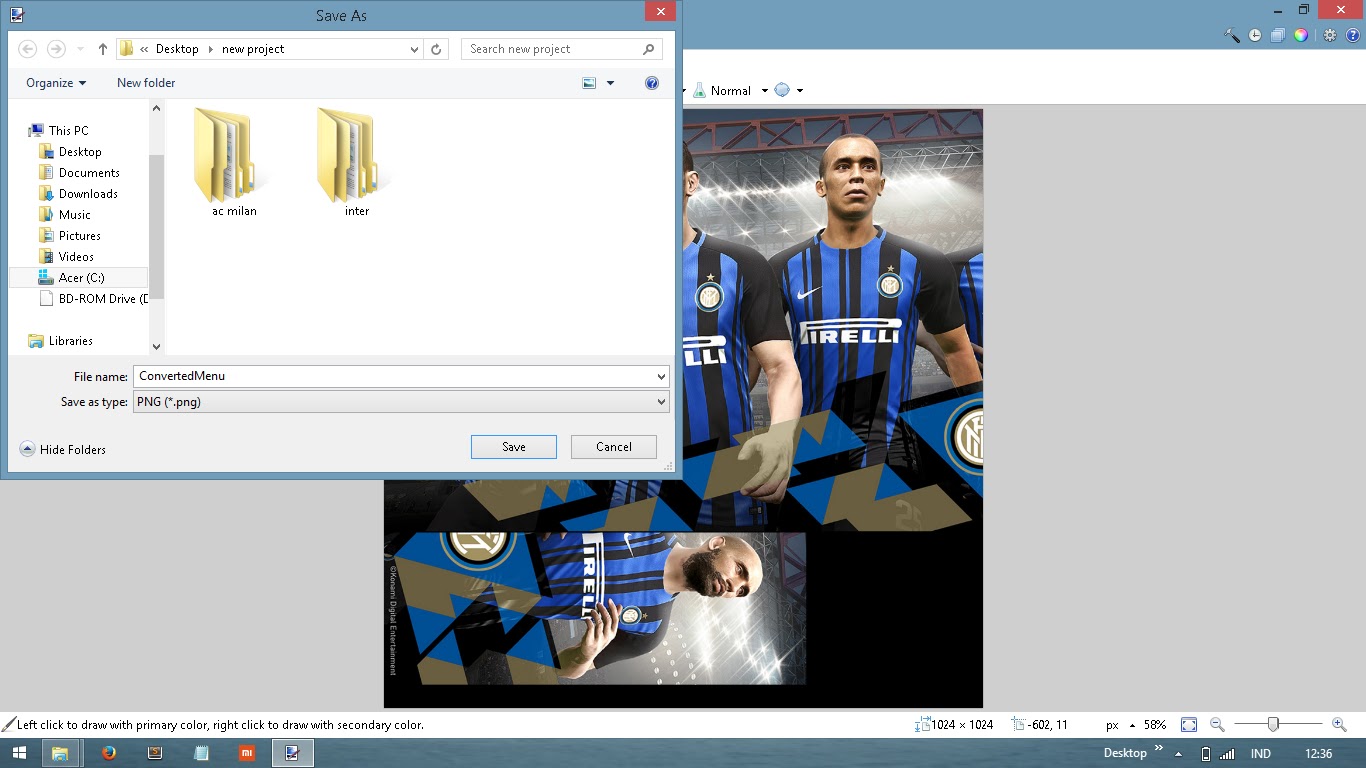Open the recent locations dropdown arrow

pyautogui.click(x=80, y=49)
